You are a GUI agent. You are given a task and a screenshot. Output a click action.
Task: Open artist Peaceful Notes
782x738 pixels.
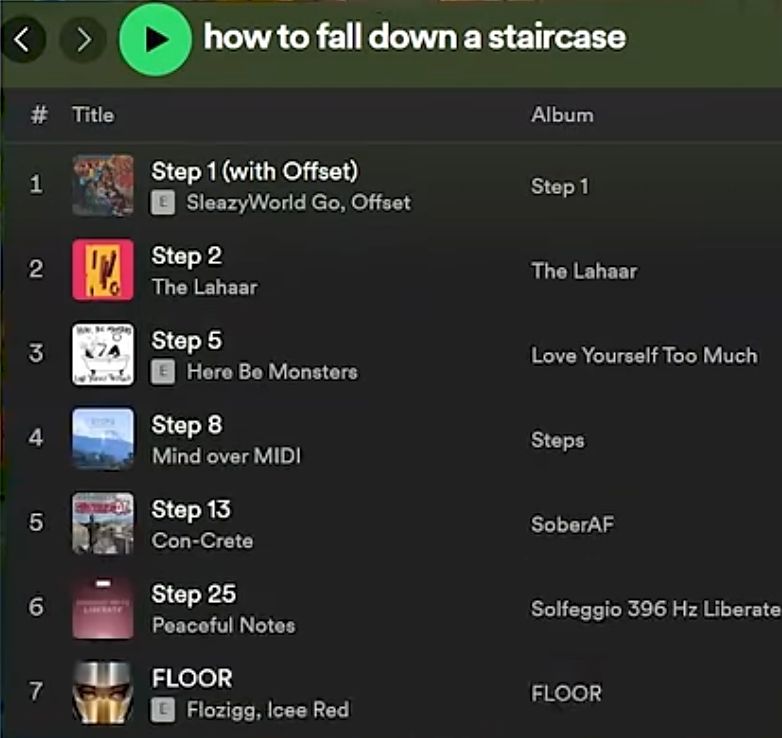pos(223,625)
